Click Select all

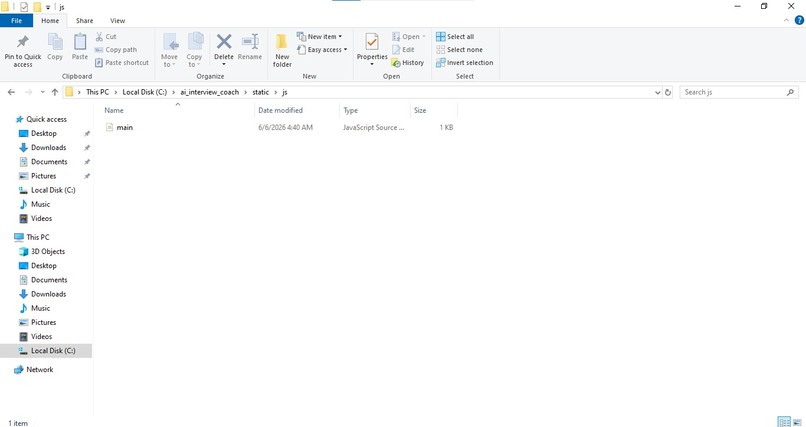(x=455, y=36)
